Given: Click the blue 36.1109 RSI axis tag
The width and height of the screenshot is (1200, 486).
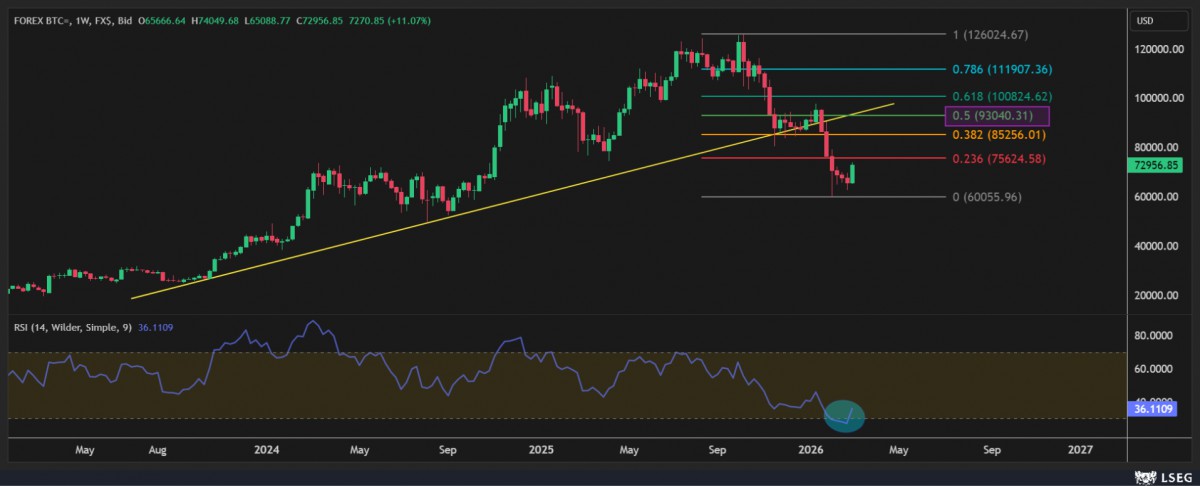Looking at the screenshot, I should click(x=1151, y=409).
